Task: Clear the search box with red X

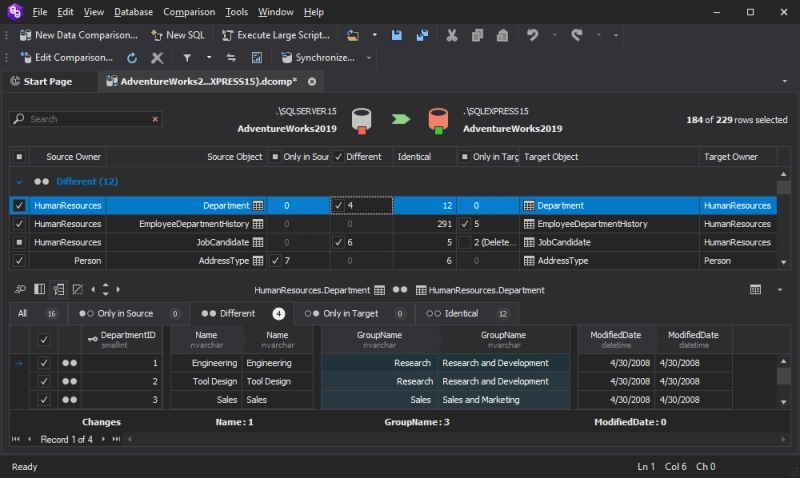Action: click(155, 119)
